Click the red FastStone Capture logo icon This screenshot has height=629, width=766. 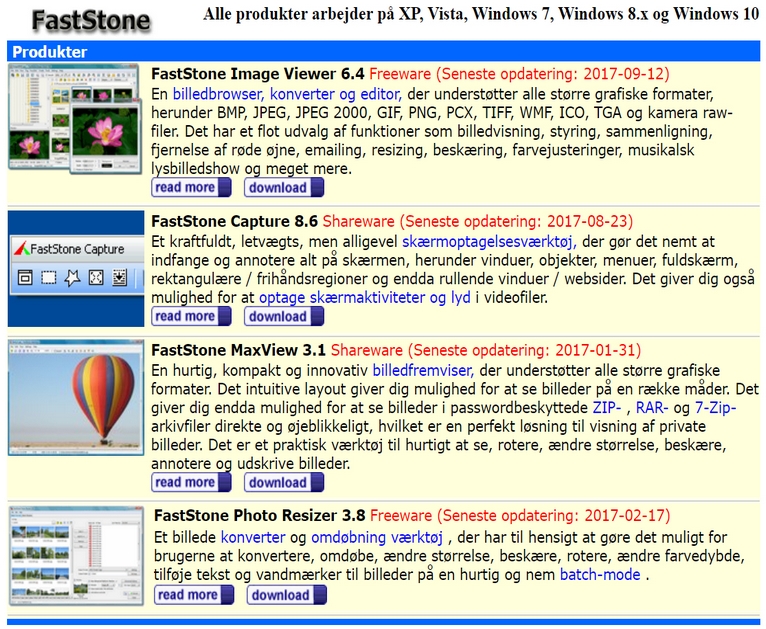pos(21,249)
